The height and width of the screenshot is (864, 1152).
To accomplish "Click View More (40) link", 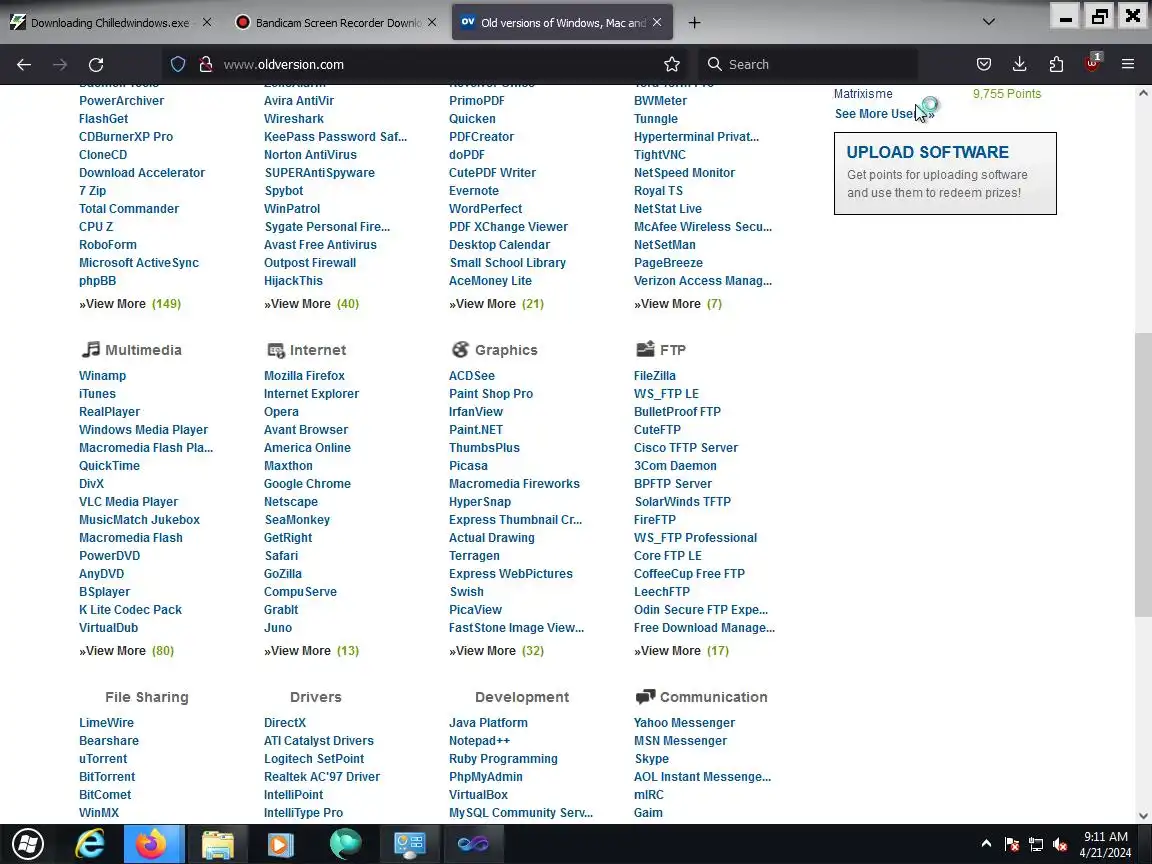I will (x=312, y=303).
